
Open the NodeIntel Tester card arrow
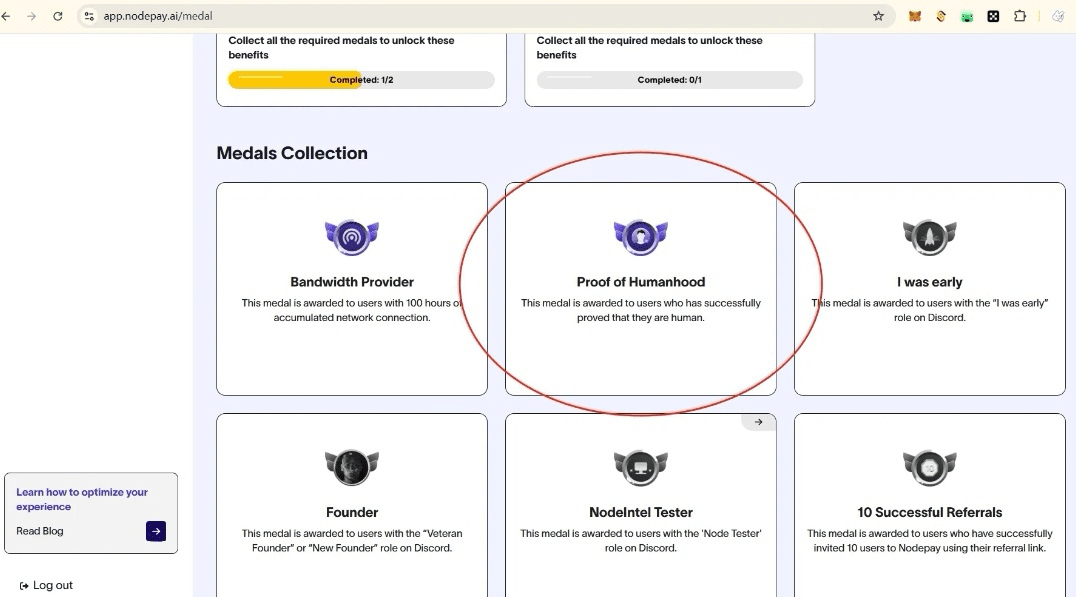click(758, 422)
